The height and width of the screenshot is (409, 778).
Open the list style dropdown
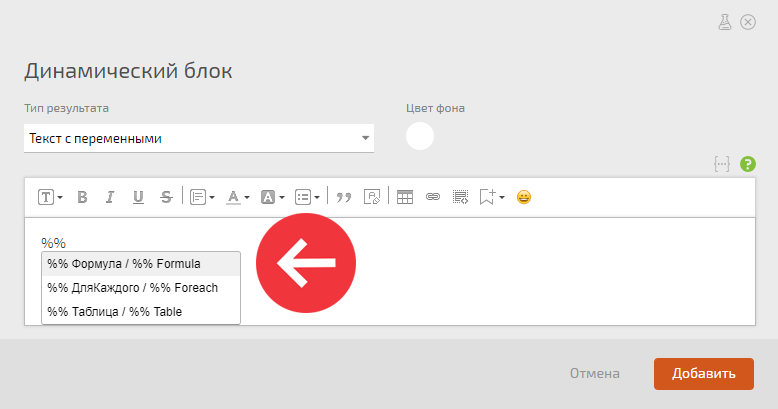click(307, 197)
